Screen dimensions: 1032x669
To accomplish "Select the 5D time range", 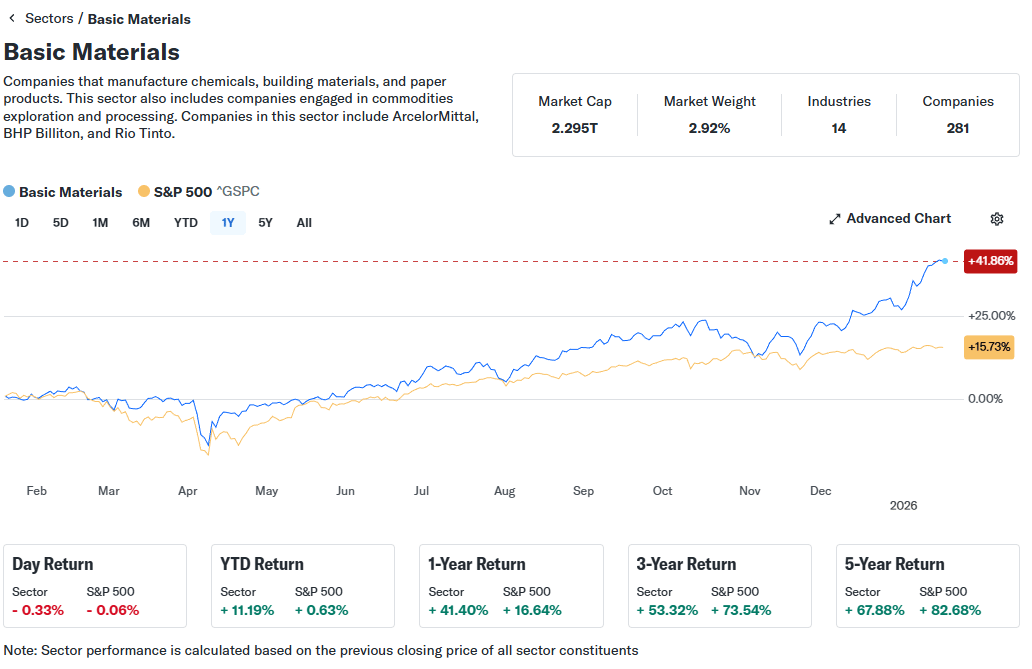I will coord(61,223).
